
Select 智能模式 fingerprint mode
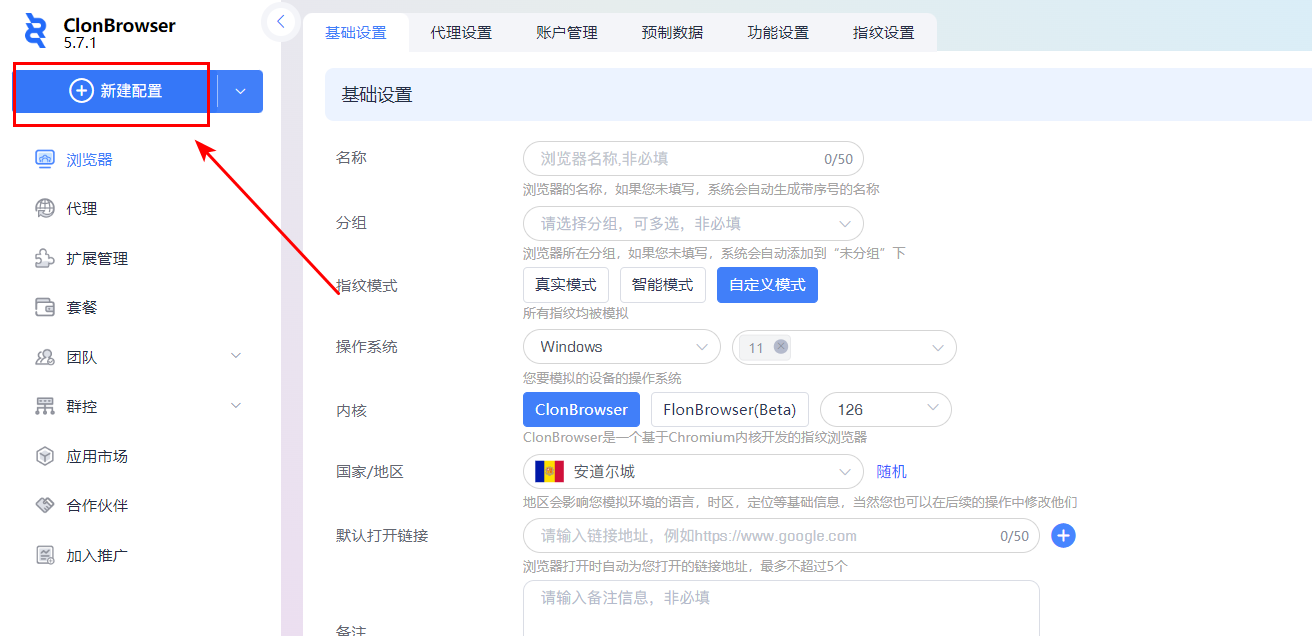(663, 285)
